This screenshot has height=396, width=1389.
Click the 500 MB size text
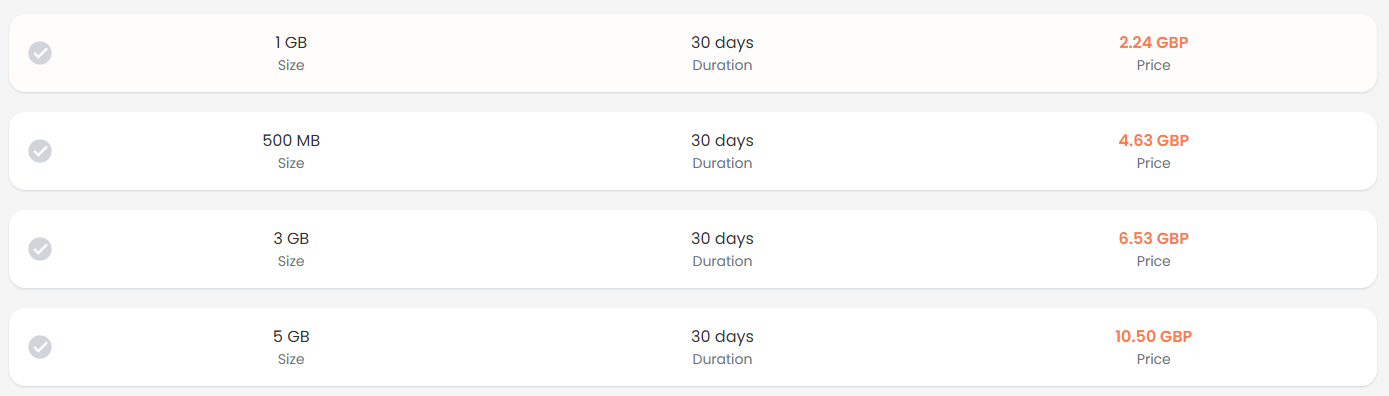coord(291,140)
